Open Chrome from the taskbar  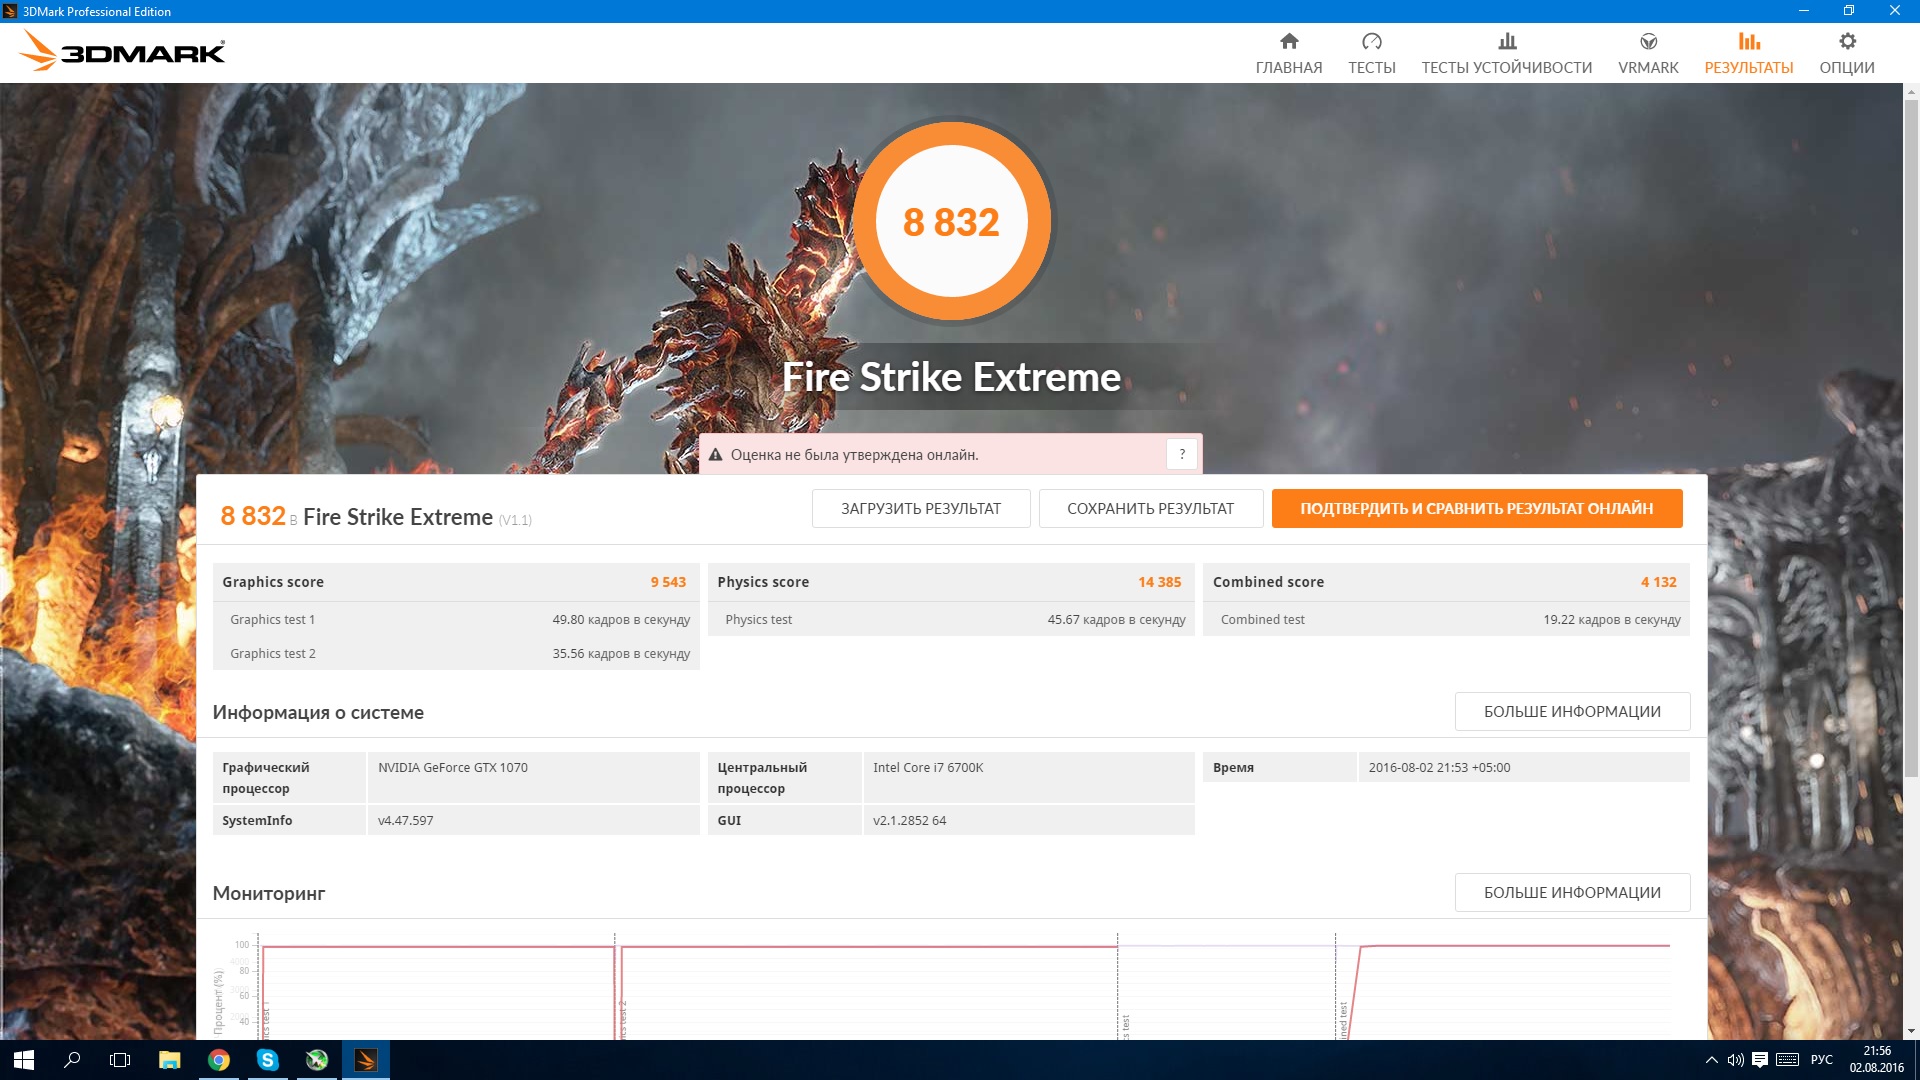pyautogui.click(x=218, y=1060)
